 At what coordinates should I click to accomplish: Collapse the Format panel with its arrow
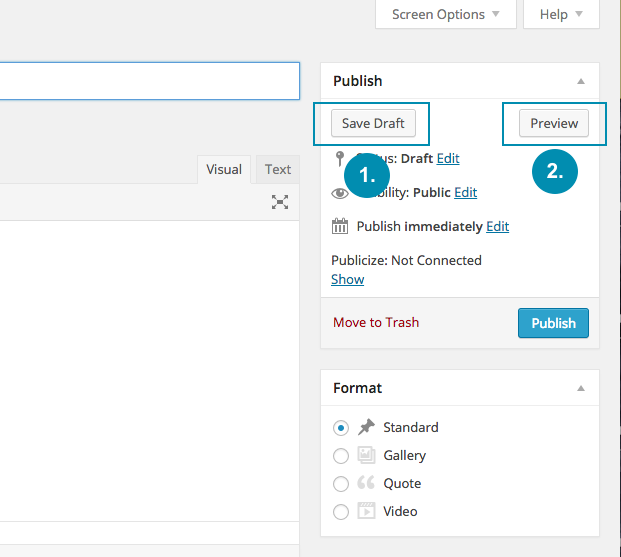(x=581, y=388)
